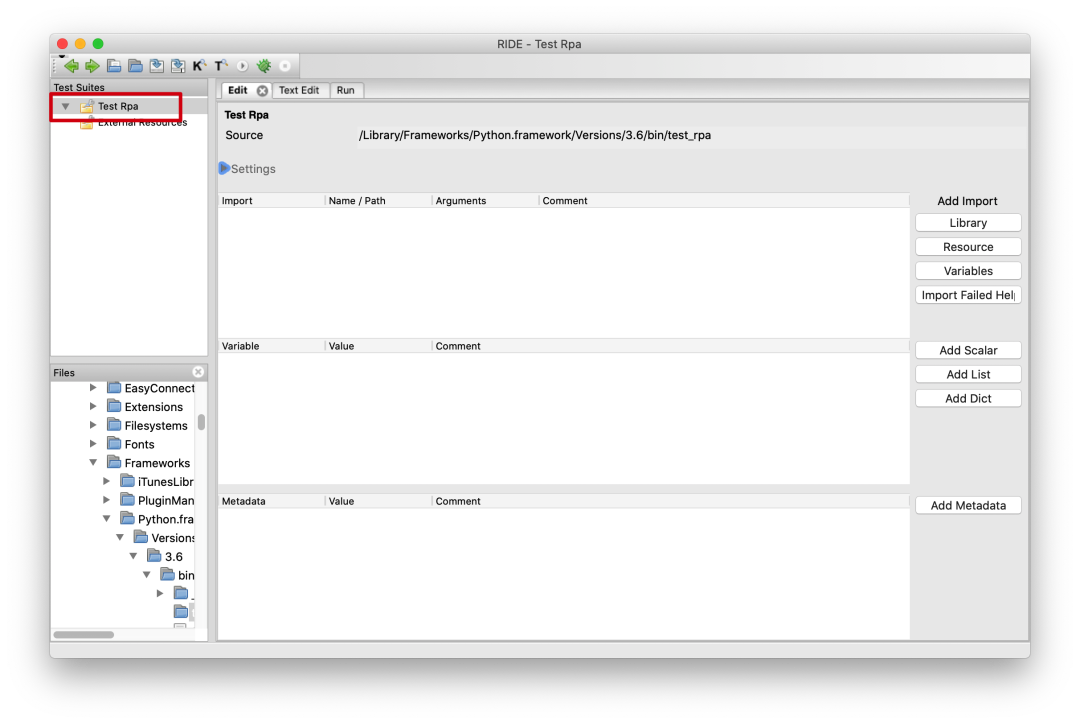The height and width of the screenshot is (724, 1080).
Task: Collapse the Versions folder
Action: [120, 537]
